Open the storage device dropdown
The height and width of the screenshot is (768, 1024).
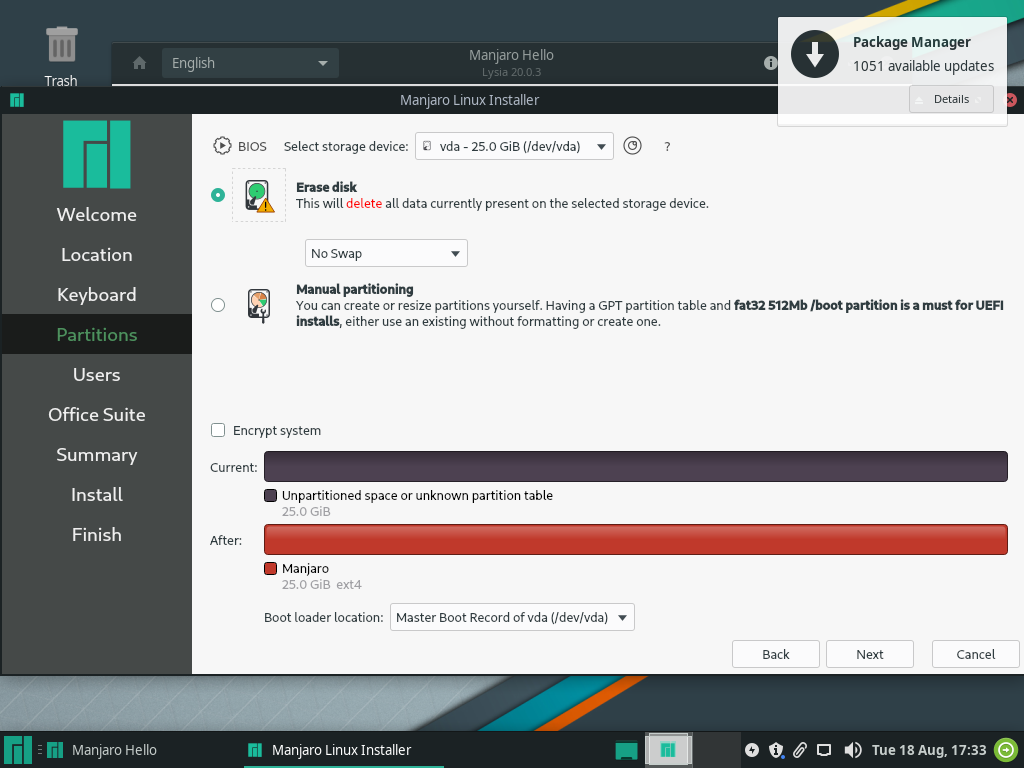[x=514, y=146]
